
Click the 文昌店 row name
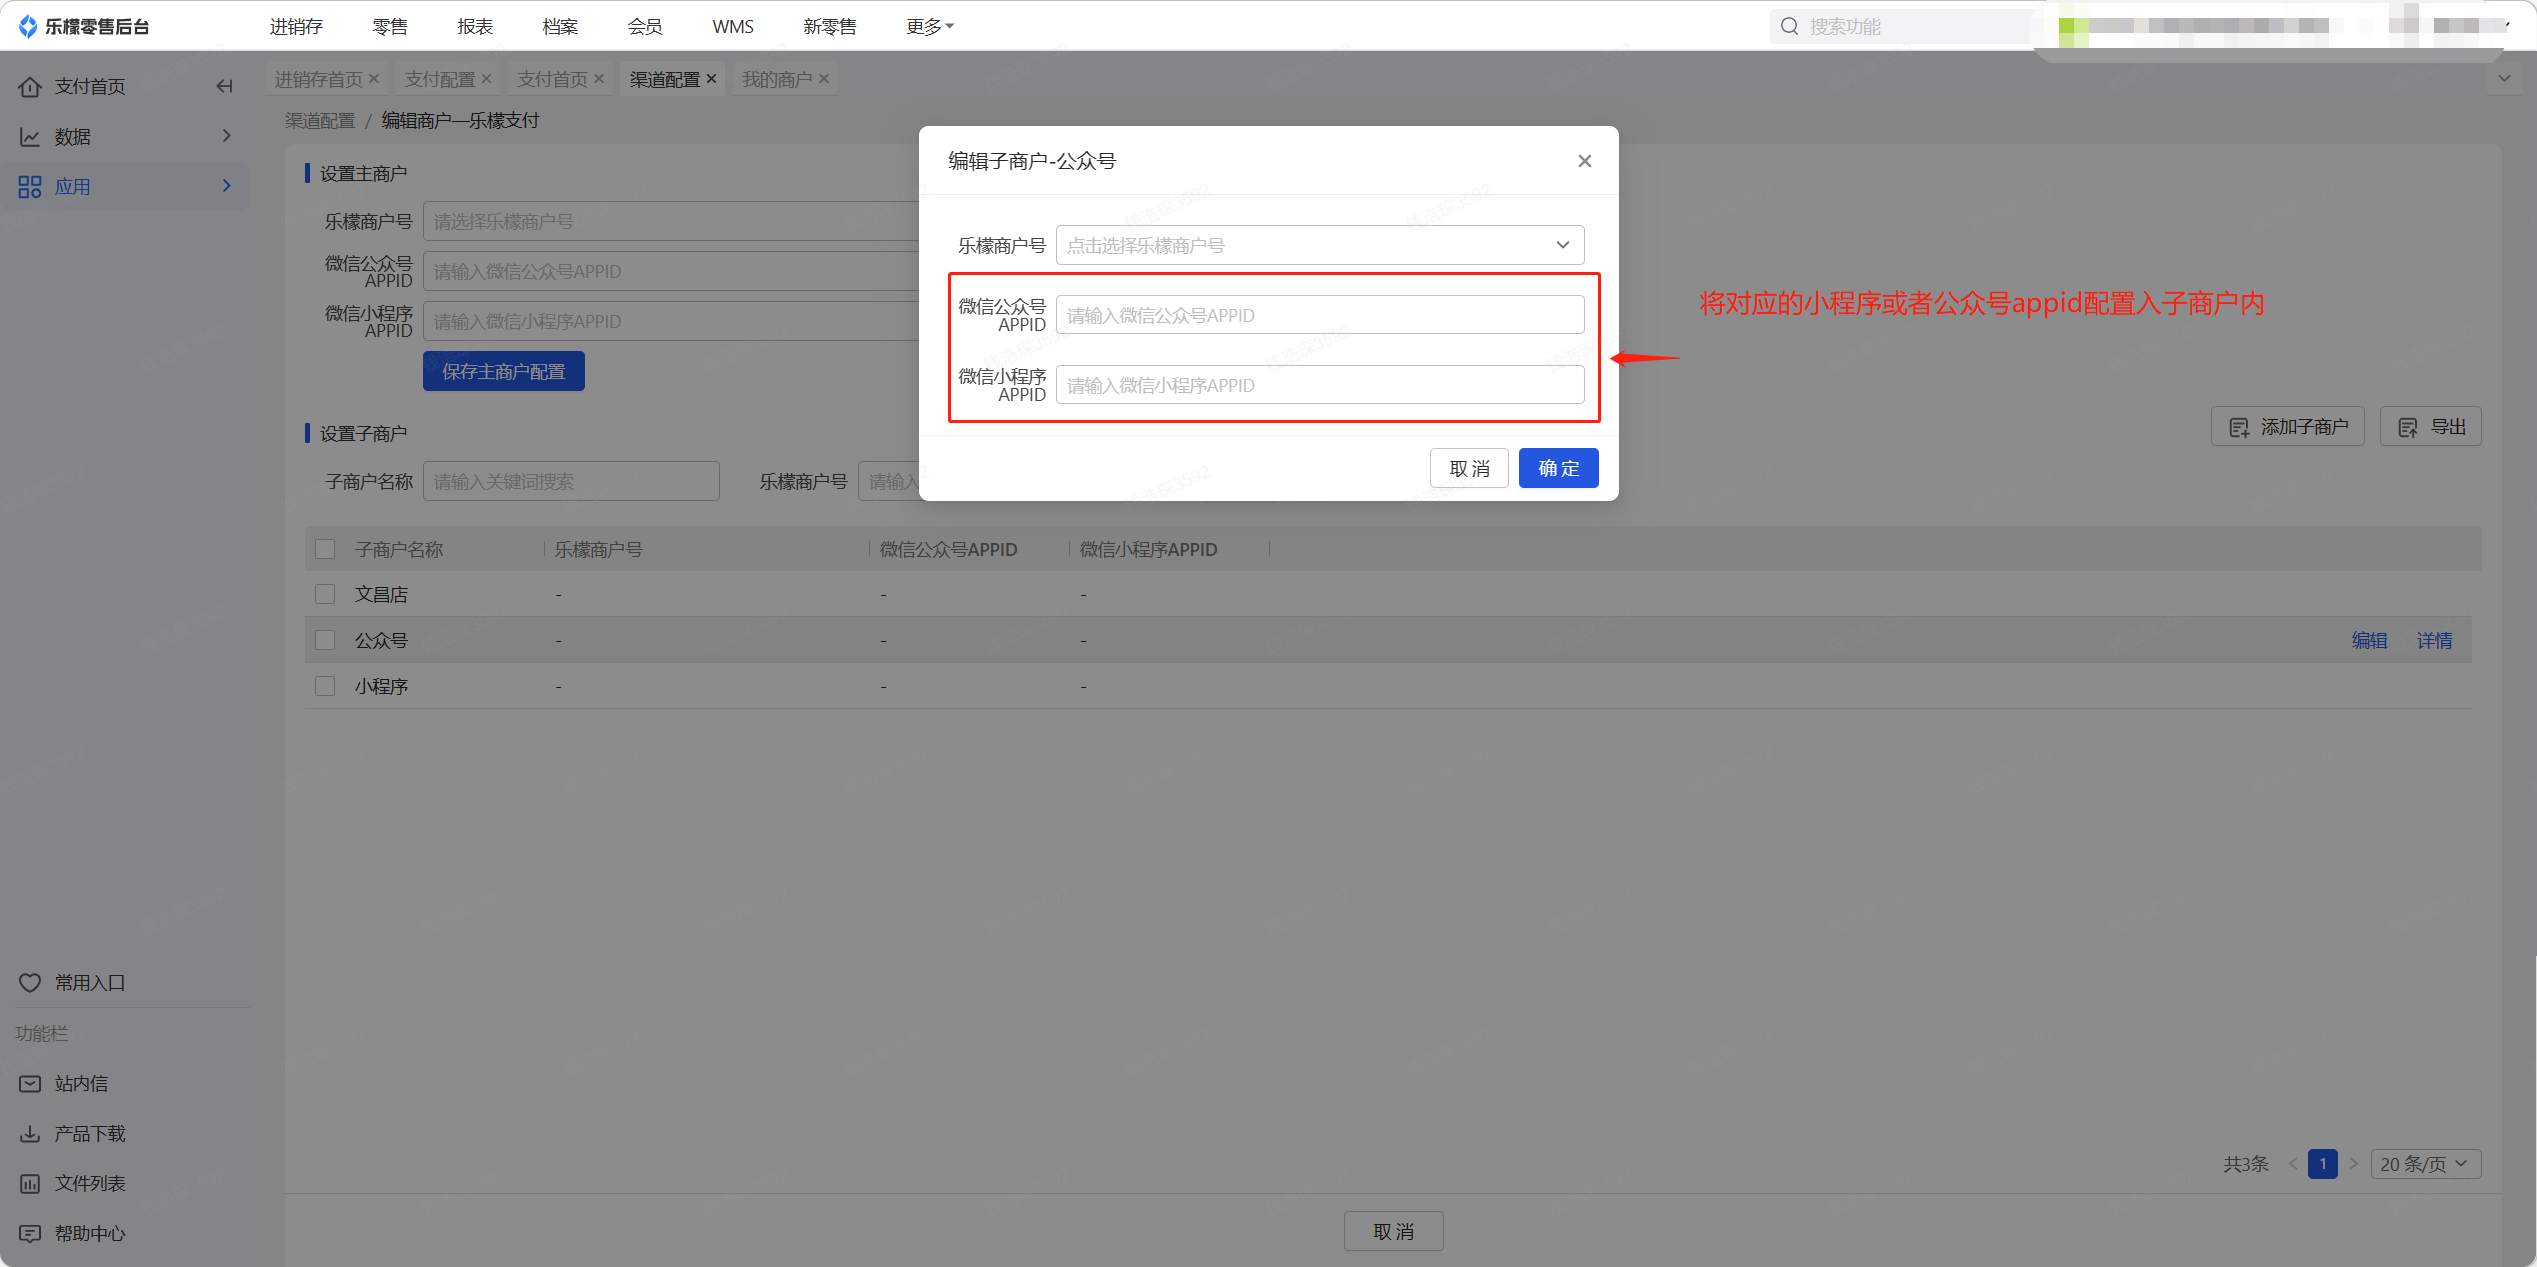coord(381,594)
